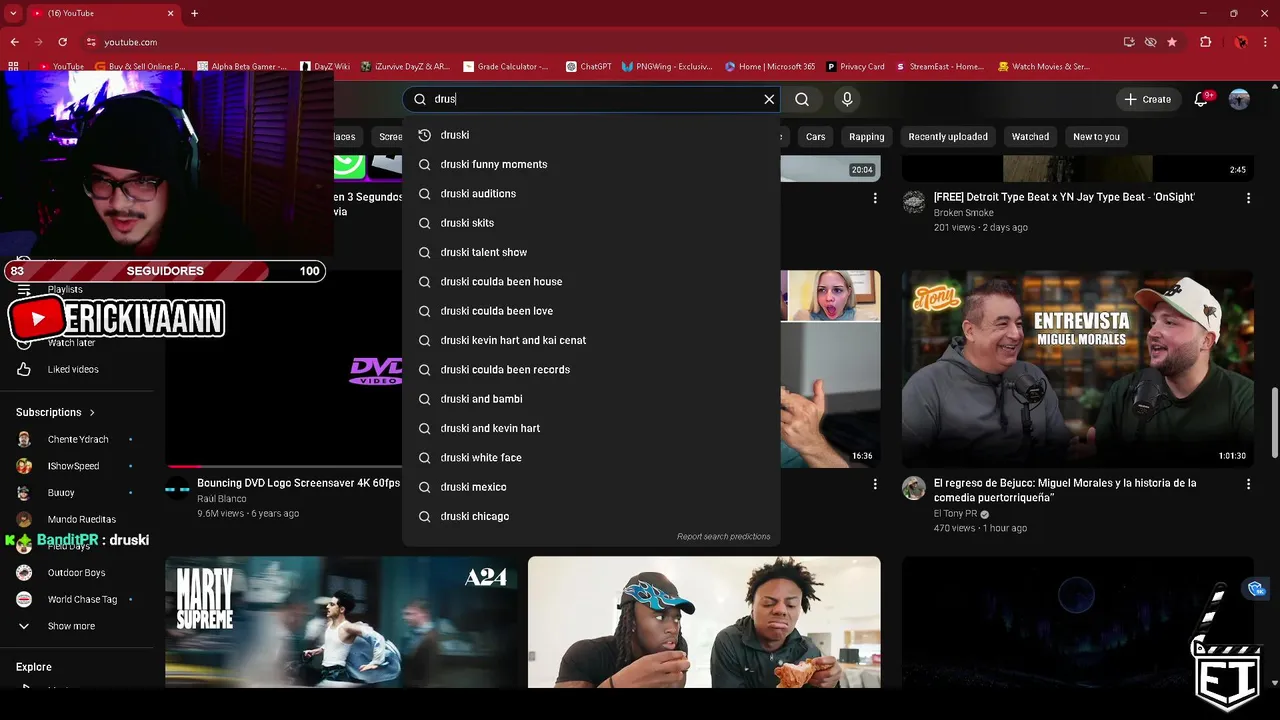Click the search magnifier button
The width and height of the screenshot is (1280, 720).
pos(802,99)
